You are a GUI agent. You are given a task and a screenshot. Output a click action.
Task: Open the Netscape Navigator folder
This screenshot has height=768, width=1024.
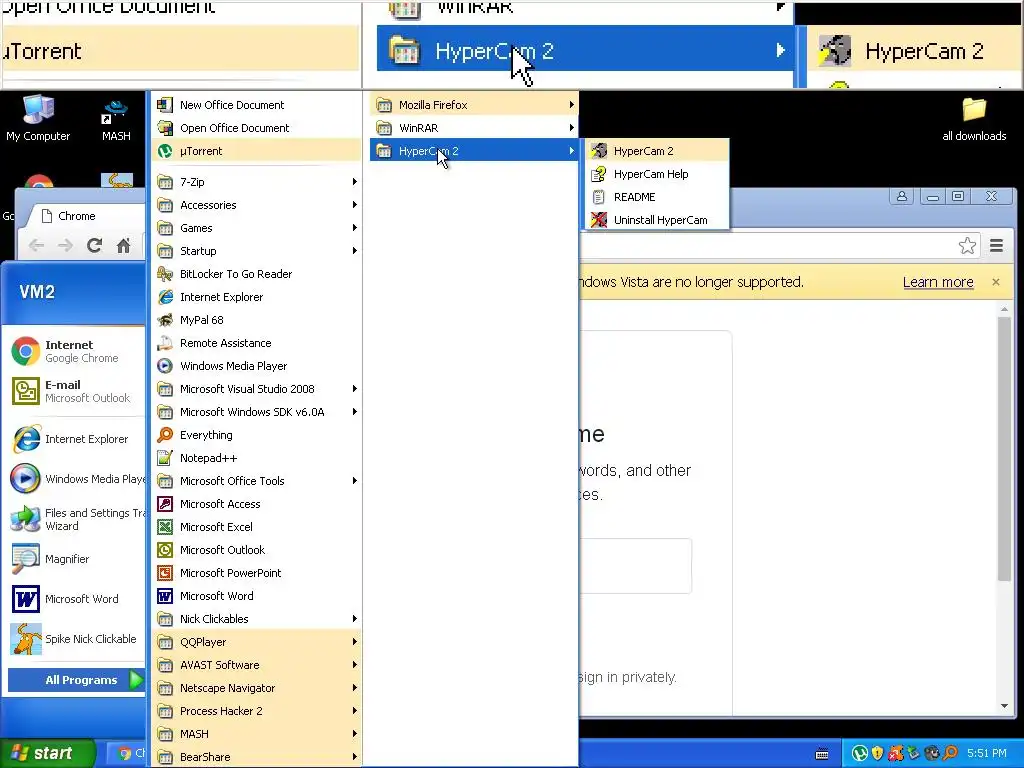pyautogui.click(x=257, y=688)
